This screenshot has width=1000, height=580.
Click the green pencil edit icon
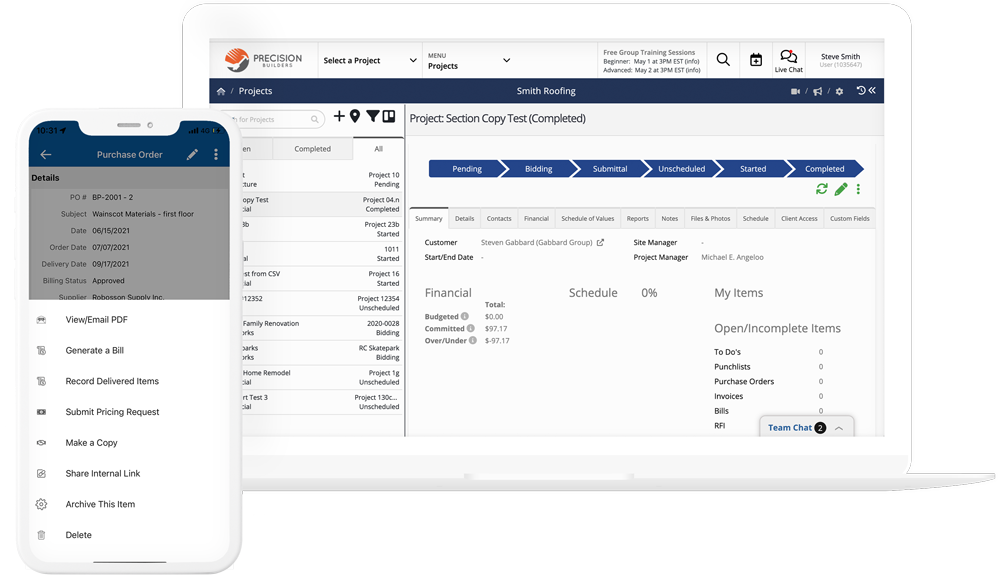[841, 189]
